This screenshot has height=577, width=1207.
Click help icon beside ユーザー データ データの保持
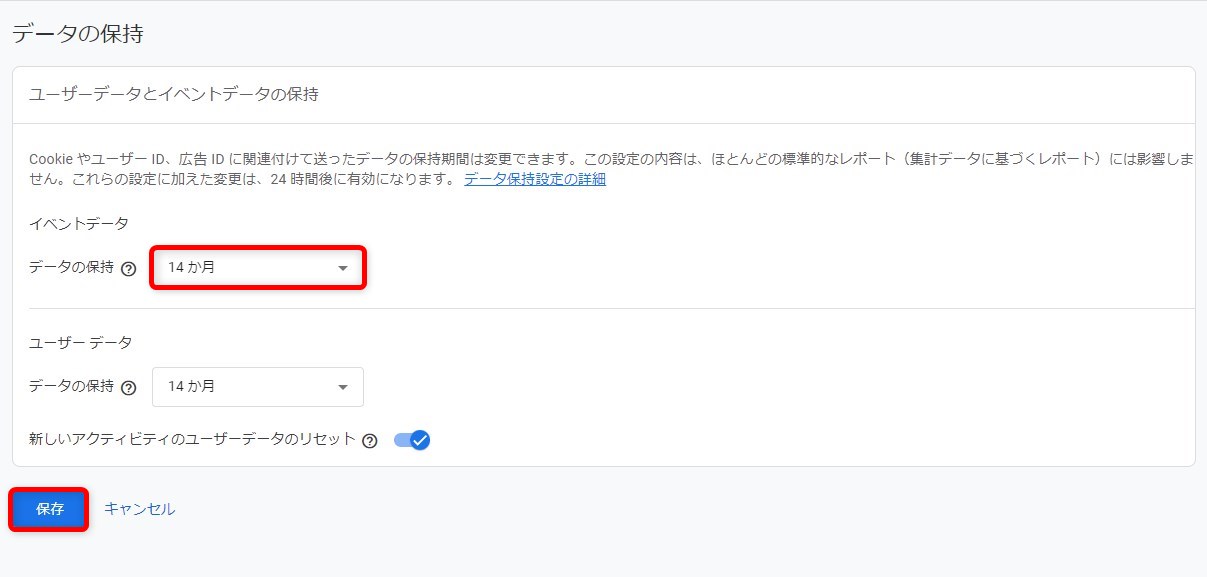coord(128,388)
